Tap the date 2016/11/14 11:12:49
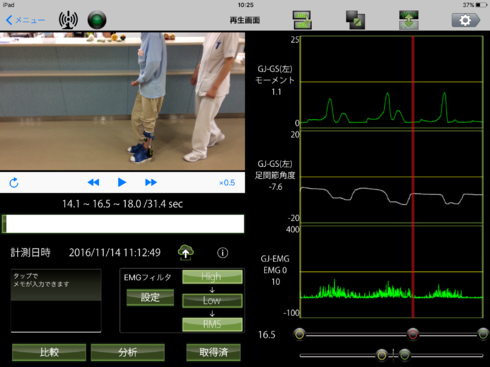This screenshot has height=367, width=490. tap(115, 253)
